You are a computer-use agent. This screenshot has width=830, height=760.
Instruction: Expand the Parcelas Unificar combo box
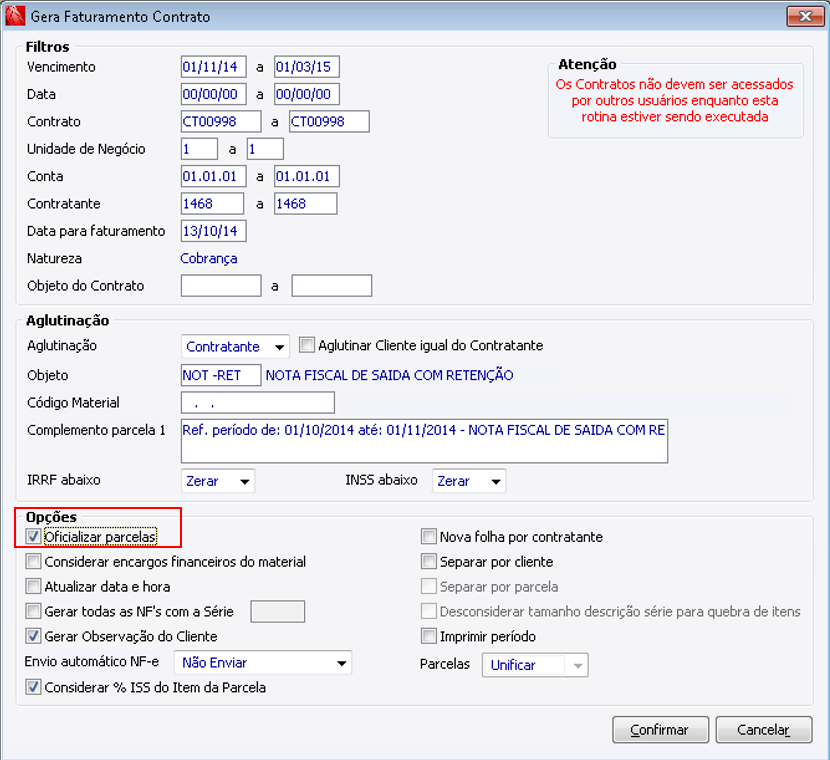535,665
